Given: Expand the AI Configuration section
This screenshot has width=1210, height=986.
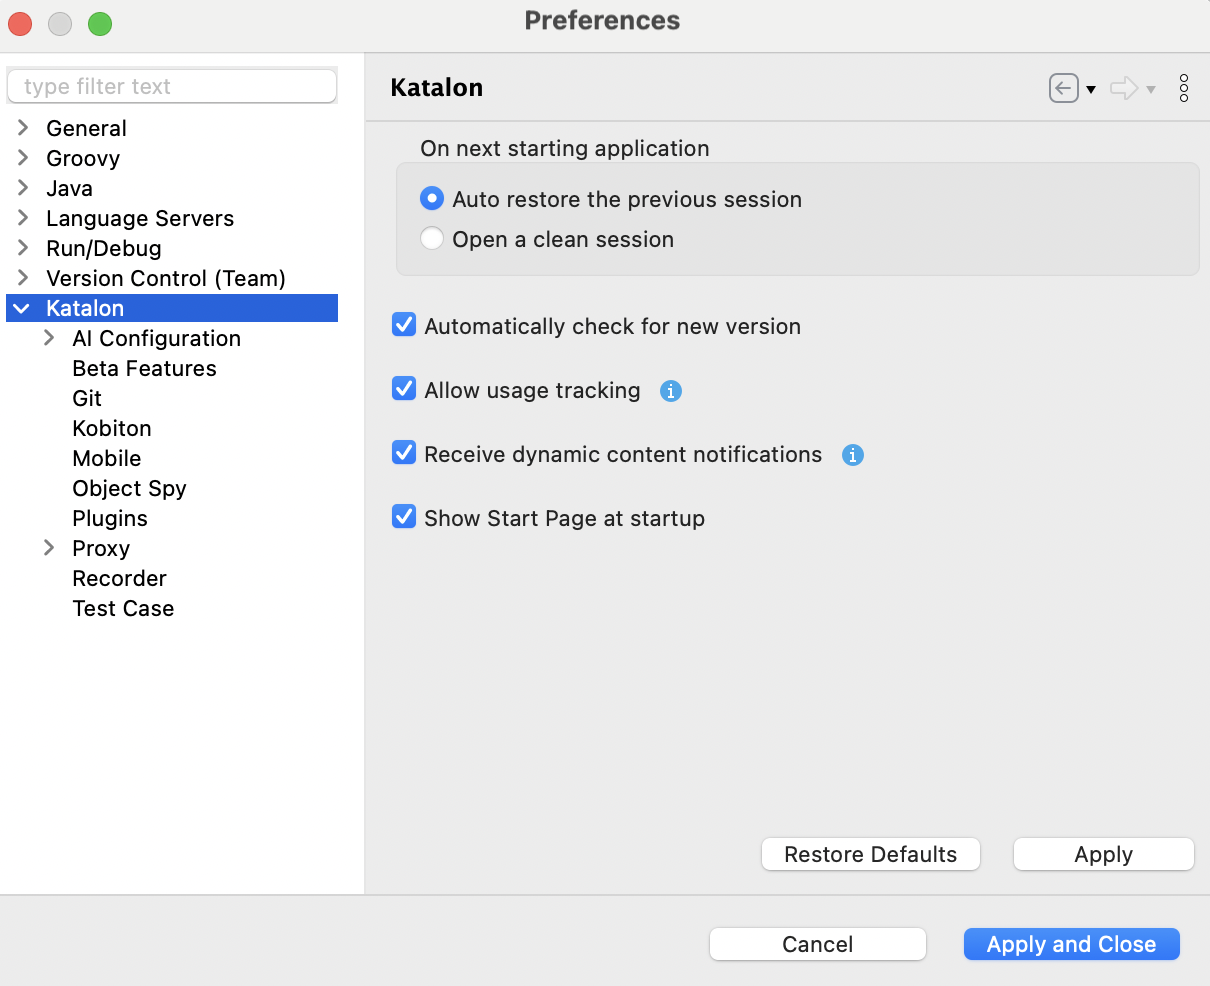Looking at the screenshot, I should point(49,338).
